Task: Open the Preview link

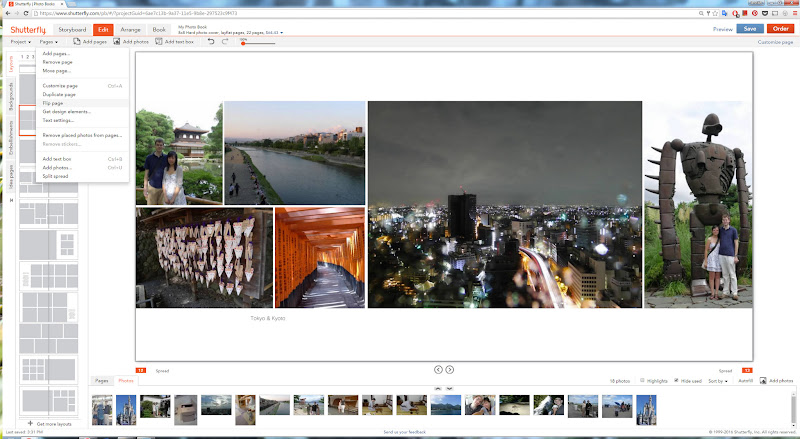Action: pyautogui.click(x=722, y=29)
